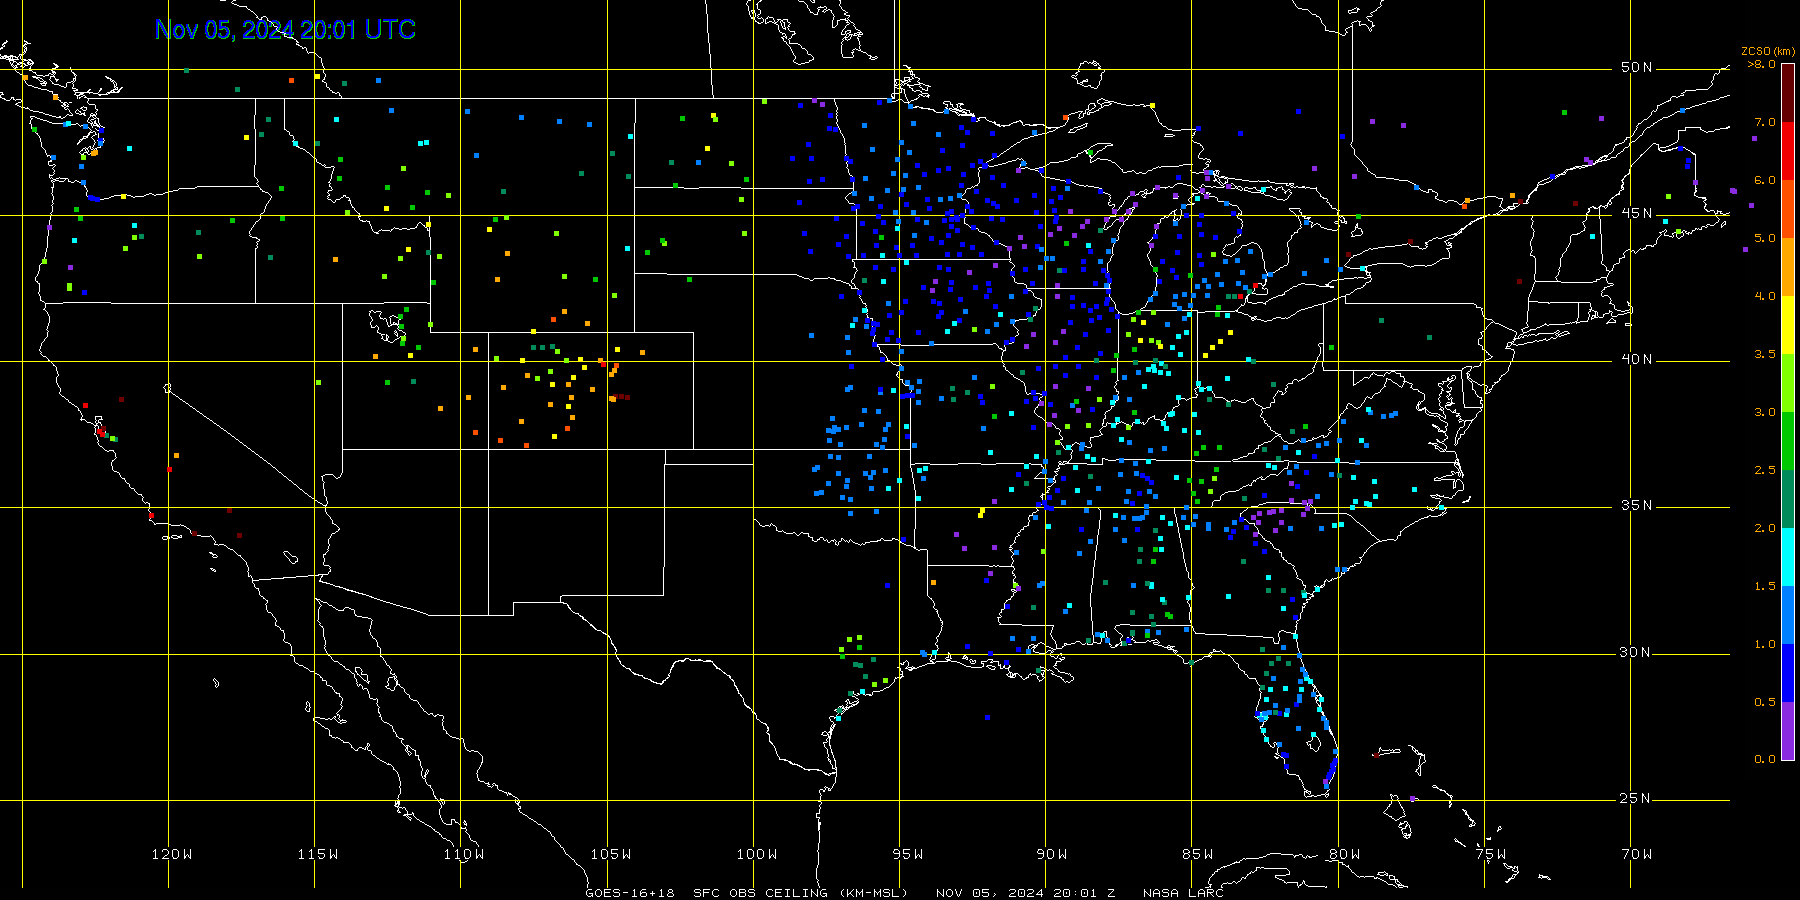Screen dimensions: 1800x900
Task: Click the '90 W' longitude label
Action: tap(1052, 854)
